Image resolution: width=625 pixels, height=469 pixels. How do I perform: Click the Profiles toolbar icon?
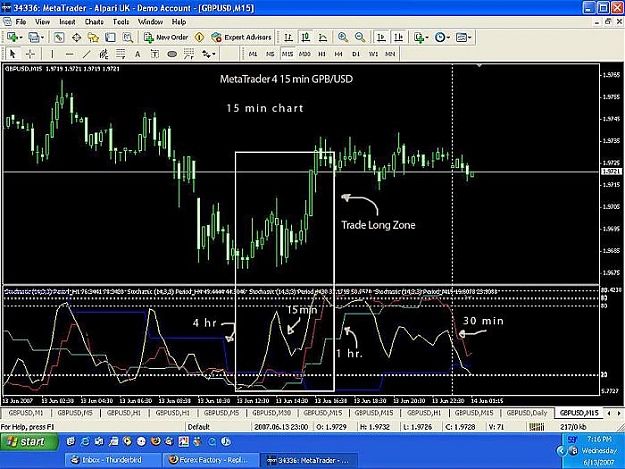click(x=33, y=37)
